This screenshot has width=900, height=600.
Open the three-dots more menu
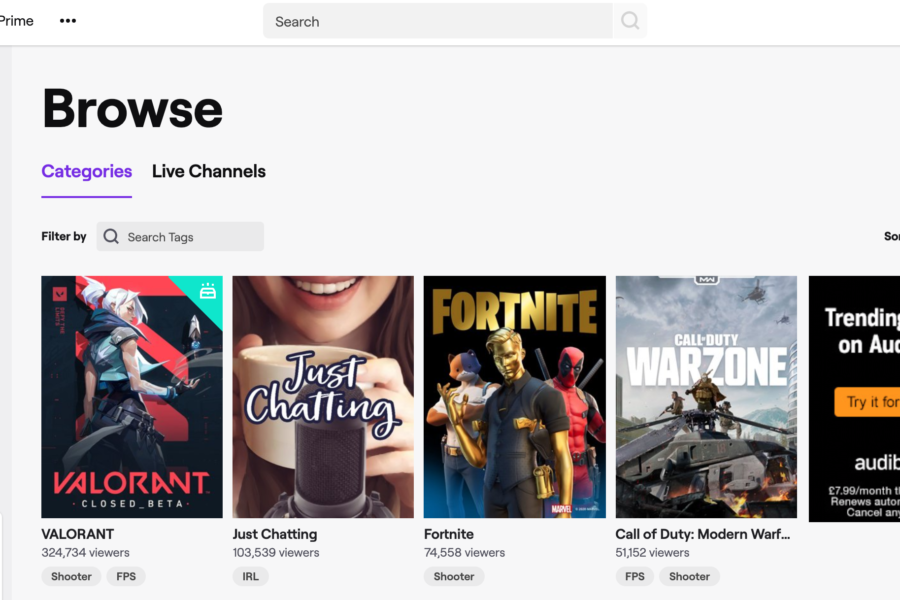pyautogui.click(x=68, y=21)
